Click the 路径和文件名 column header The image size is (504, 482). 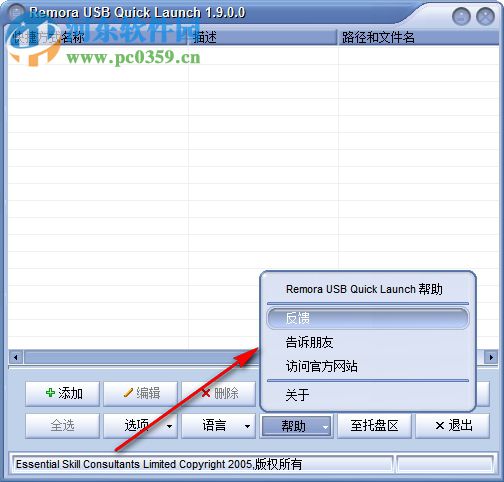coord(419,37)
